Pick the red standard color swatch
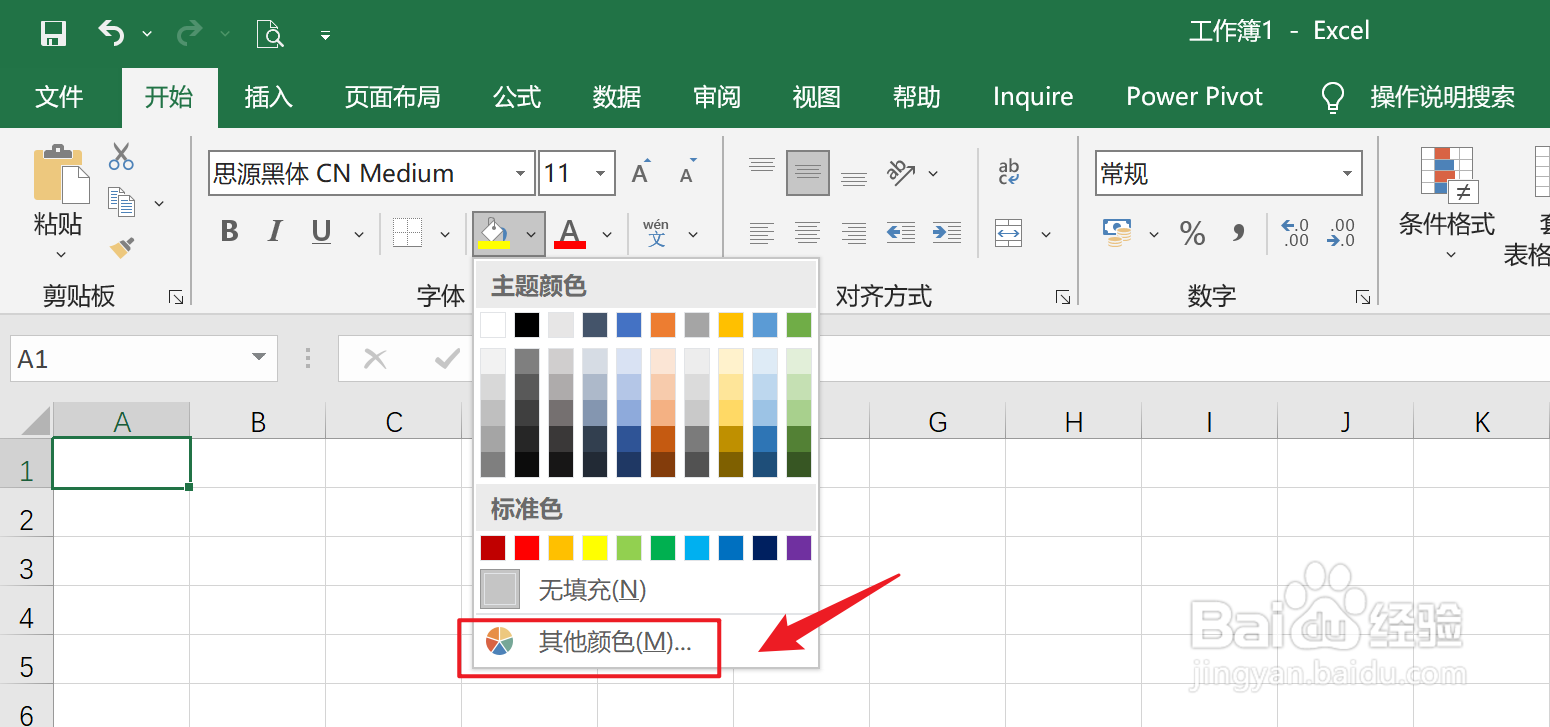The image size is (1550, 727). coord(527,547)
